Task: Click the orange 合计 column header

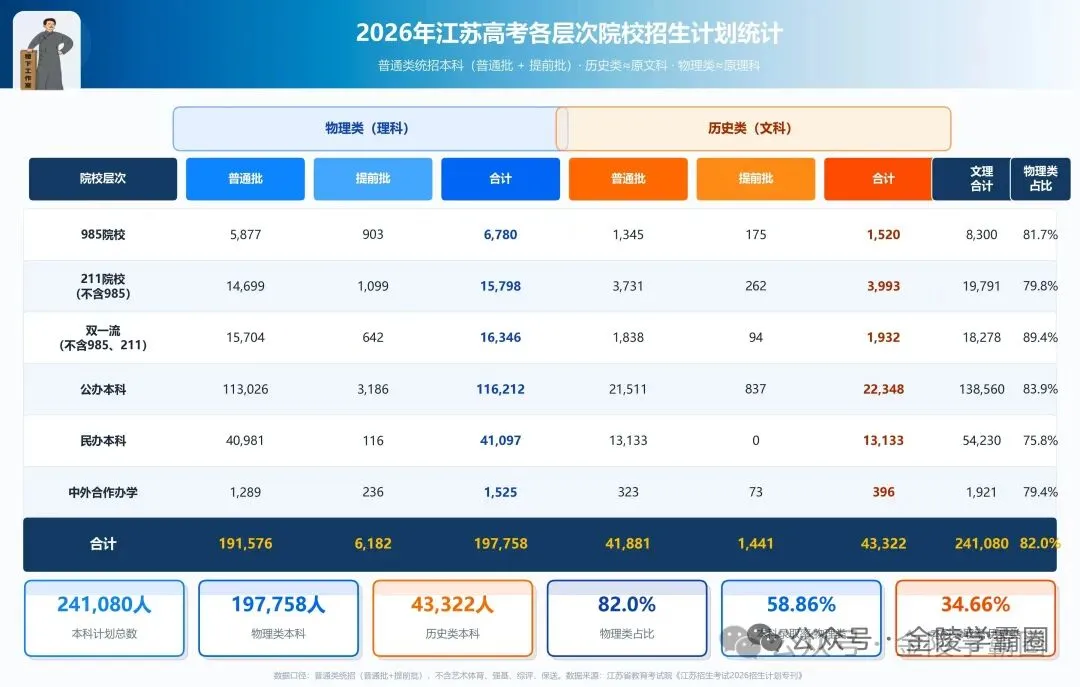Action: 878,178
